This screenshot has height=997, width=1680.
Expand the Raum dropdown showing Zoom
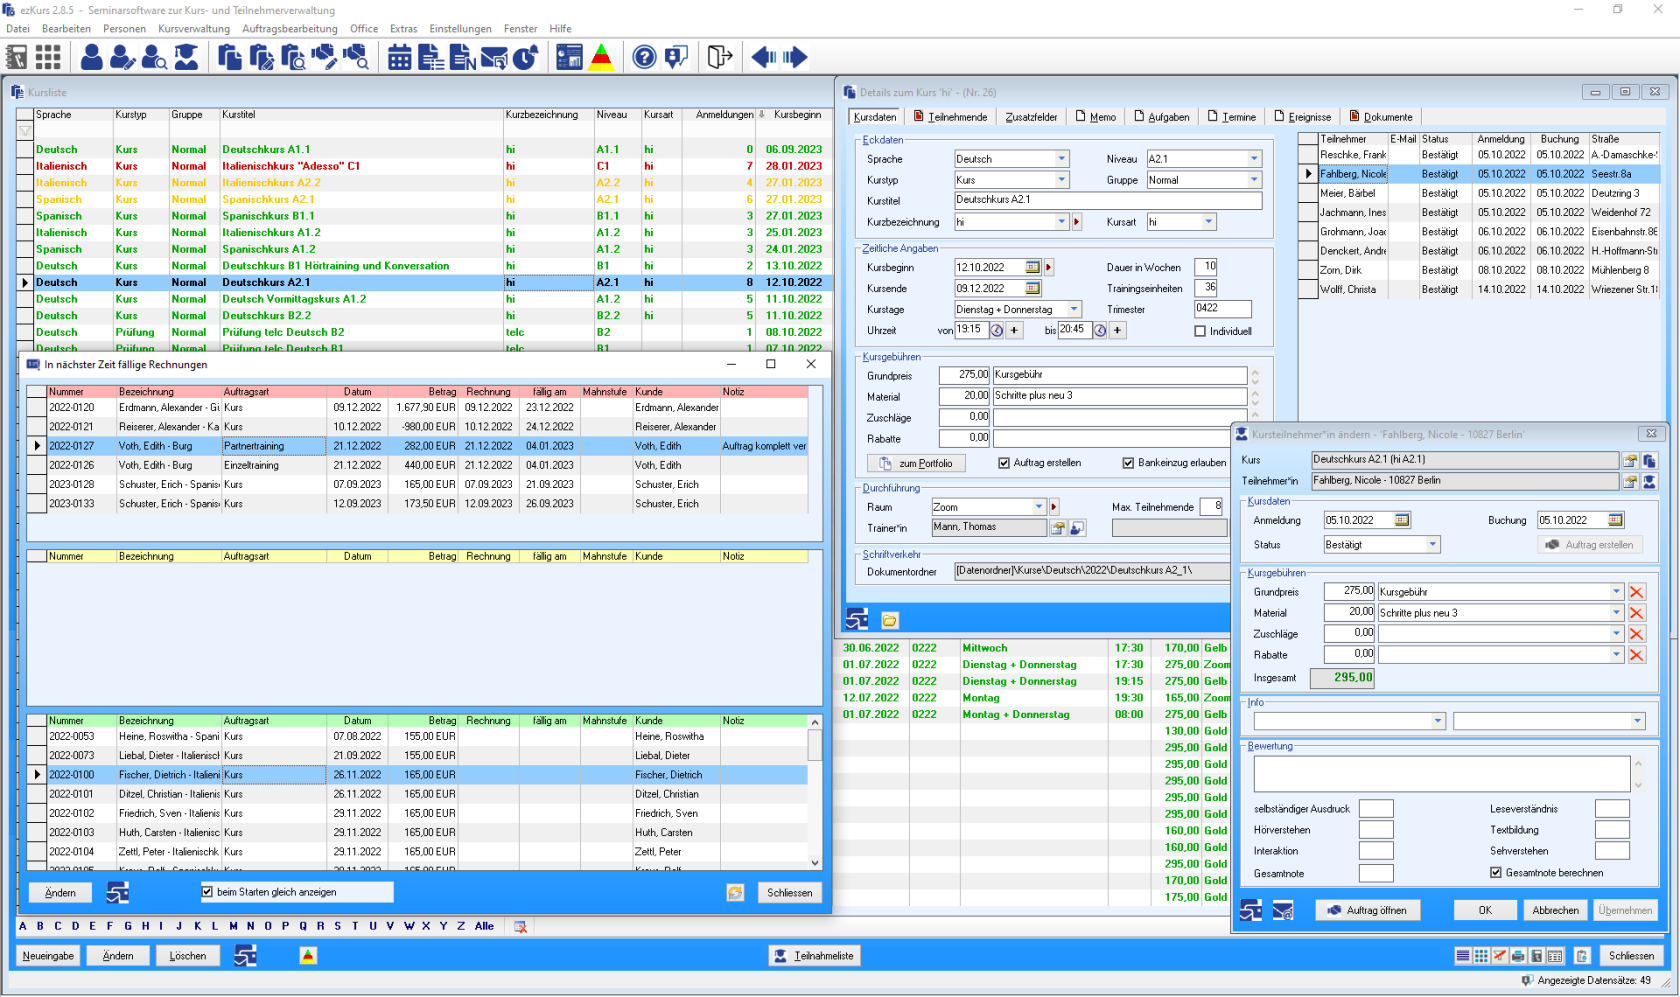[1040, 506]
